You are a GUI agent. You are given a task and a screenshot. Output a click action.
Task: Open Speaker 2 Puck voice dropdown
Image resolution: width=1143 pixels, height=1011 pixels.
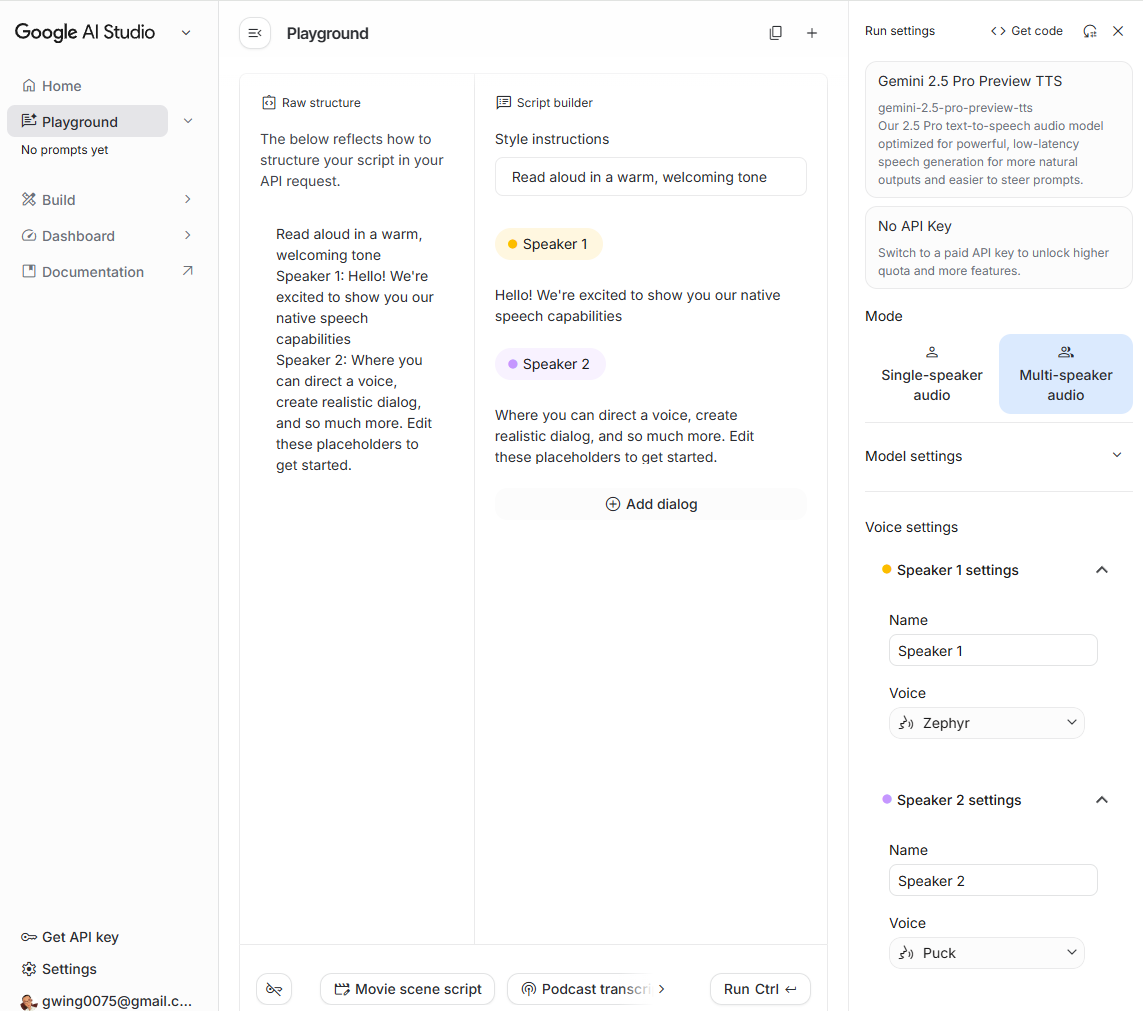click(x=986, y=953)
